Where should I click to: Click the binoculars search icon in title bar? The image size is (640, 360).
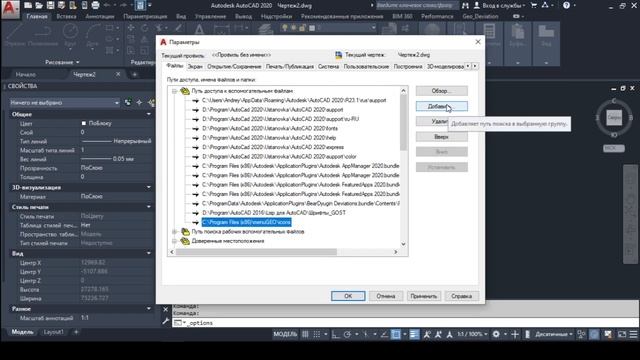(x=465, y=5)
